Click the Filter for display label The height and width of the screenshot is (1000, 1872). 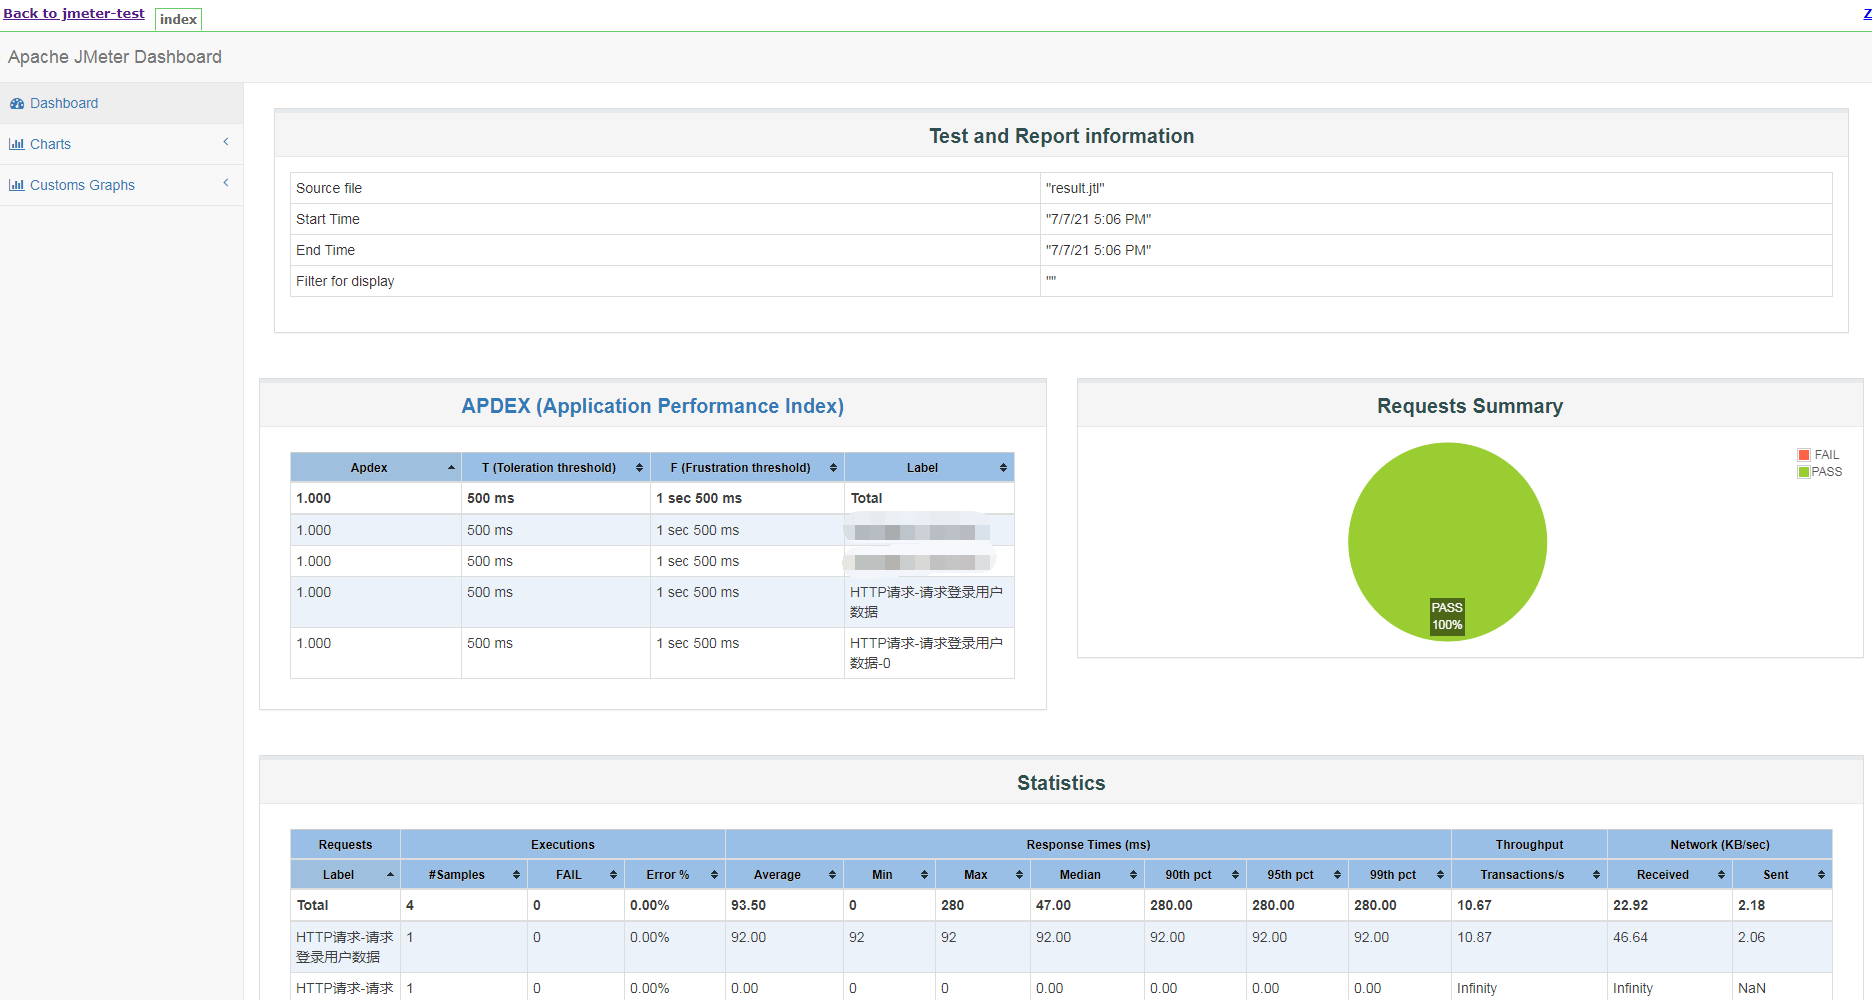click(x=345, y=281)
